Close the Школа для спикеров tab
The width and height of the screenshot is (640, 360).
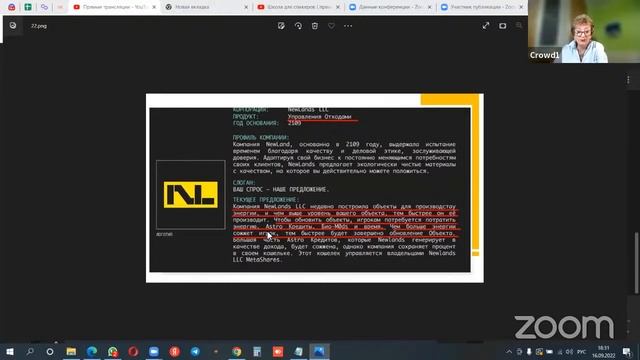pos(338,7)
